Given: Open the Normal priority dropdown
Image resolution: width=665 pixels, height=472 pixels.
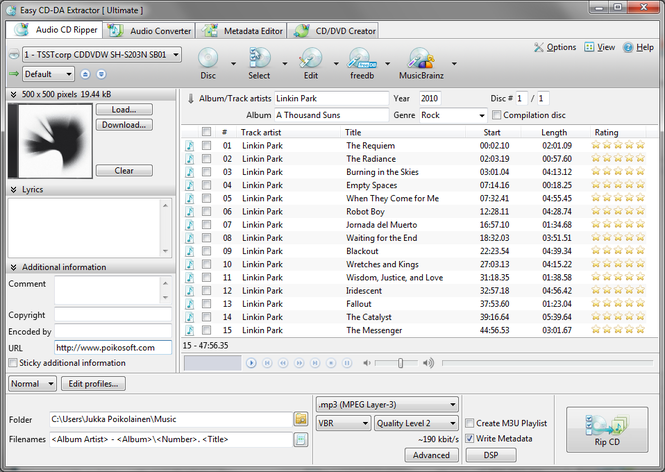Looking at the screenshot, I should [32, 384].
